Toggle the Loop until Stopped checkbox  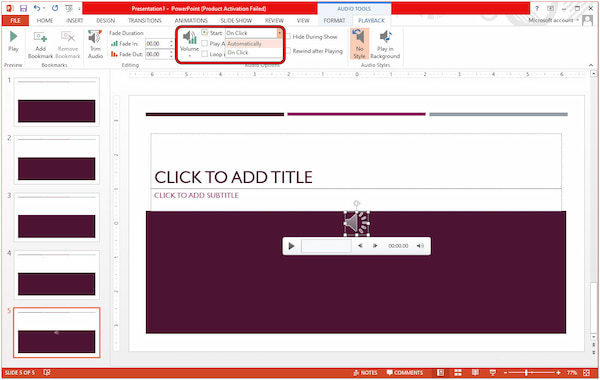[x=205, y=54]
